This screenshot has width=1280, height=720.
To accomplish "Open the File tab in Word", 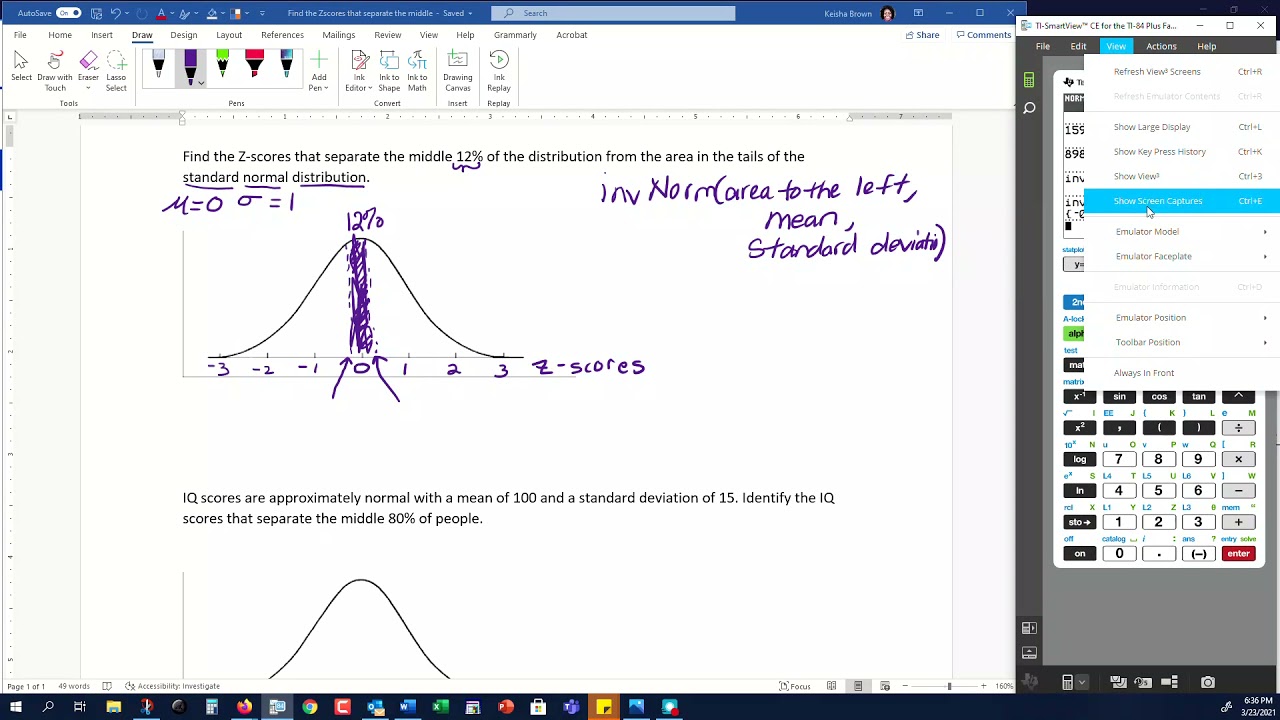I will pos(20,35).
